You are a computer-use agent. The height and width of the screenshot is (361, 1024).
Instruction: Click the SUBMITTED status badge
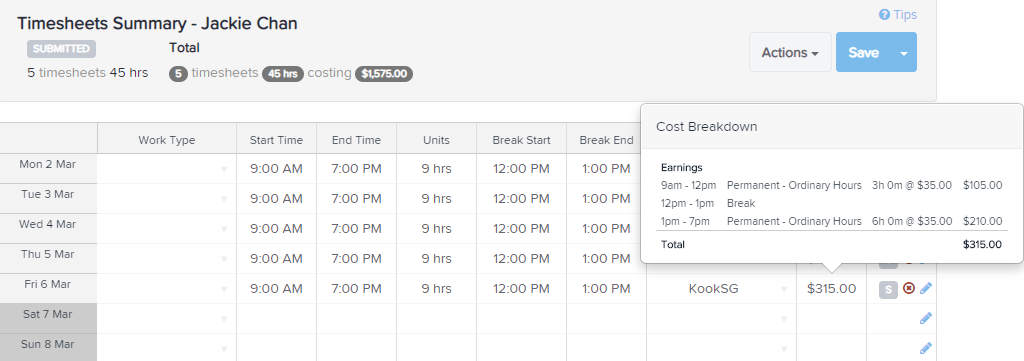pyautogui.click(x=61, y=49)
